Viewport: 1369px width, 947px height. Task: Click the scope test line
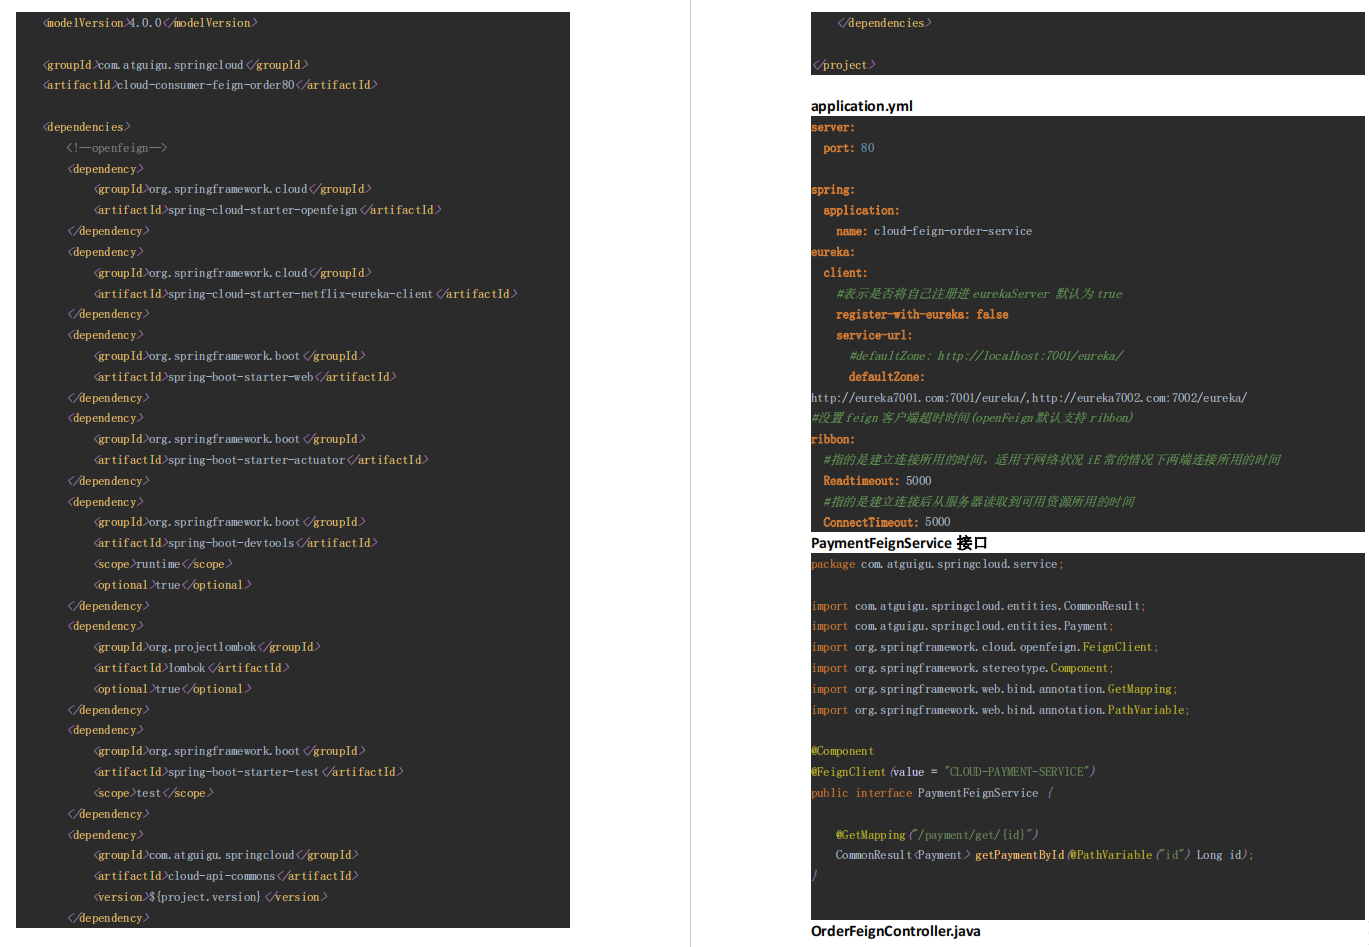[x=154, y=793]
